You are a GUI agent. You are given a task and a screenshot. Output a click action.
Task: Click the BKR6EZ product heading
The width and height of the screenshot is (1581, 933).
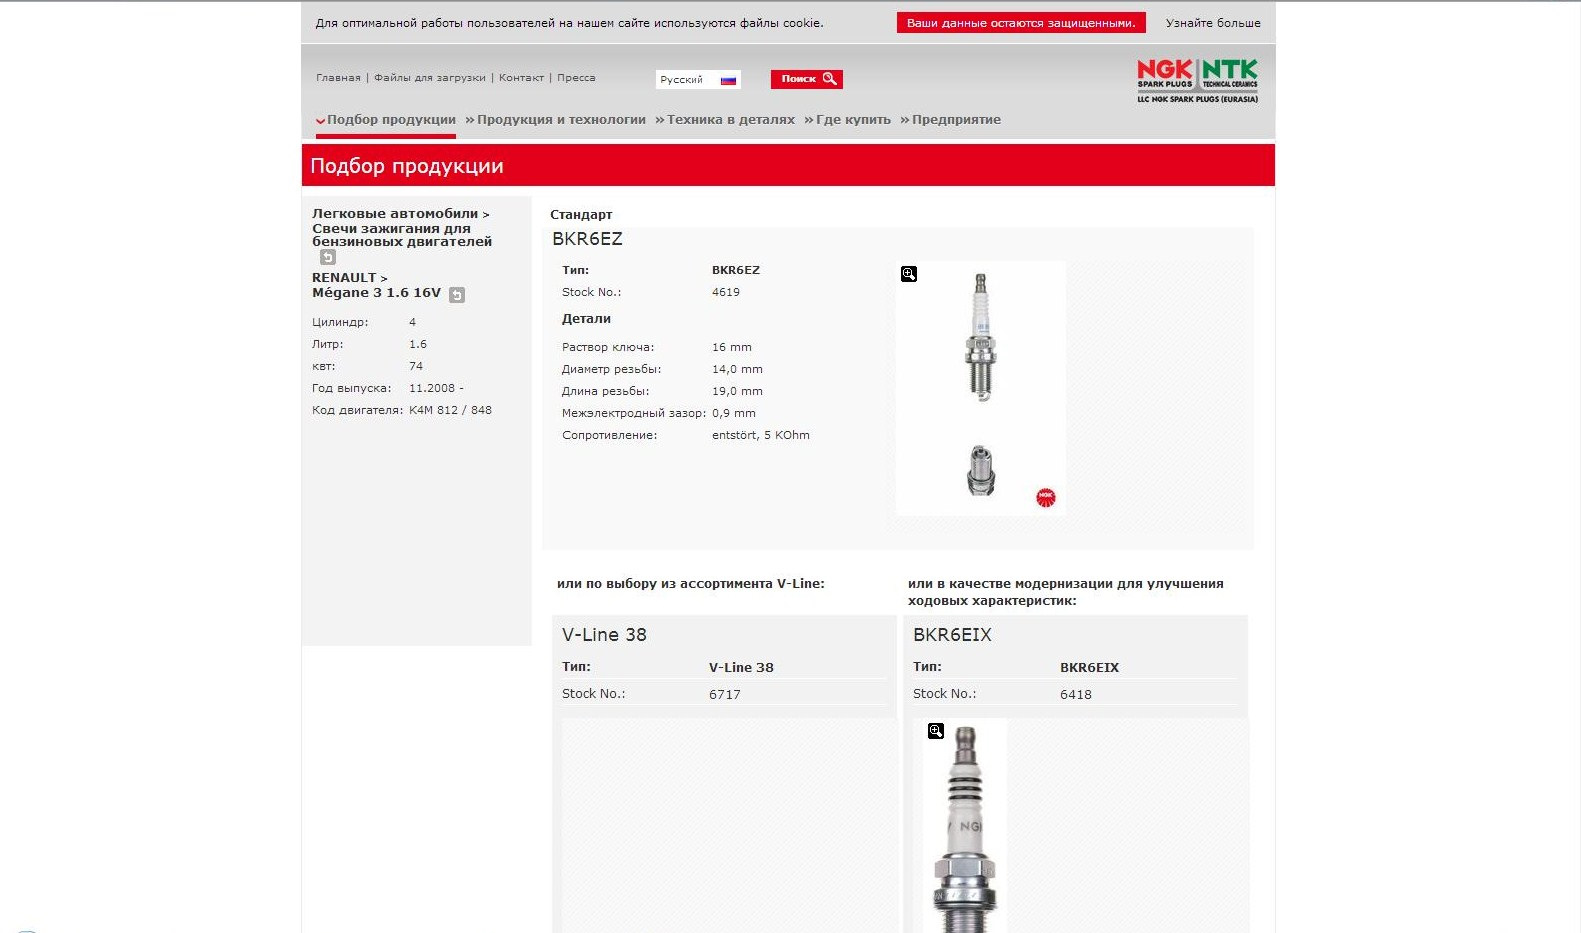(x=587, y=239)
